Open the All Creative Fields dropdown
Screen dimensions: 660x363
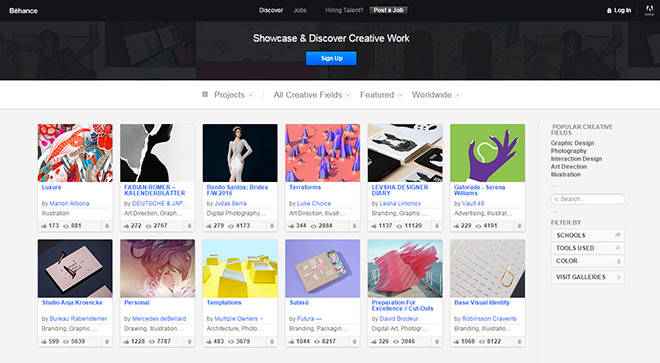point(312,95)
